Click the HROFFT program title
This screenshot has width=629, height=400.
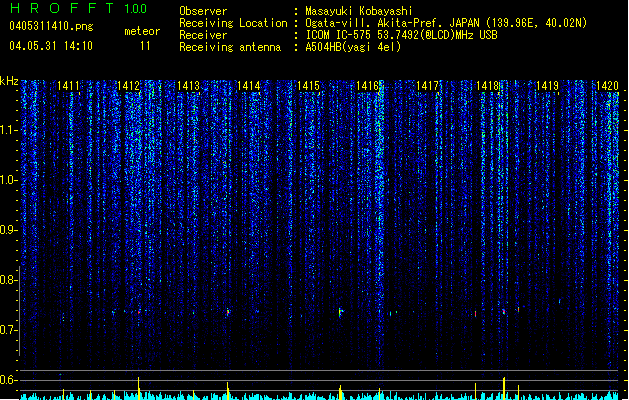62,8
